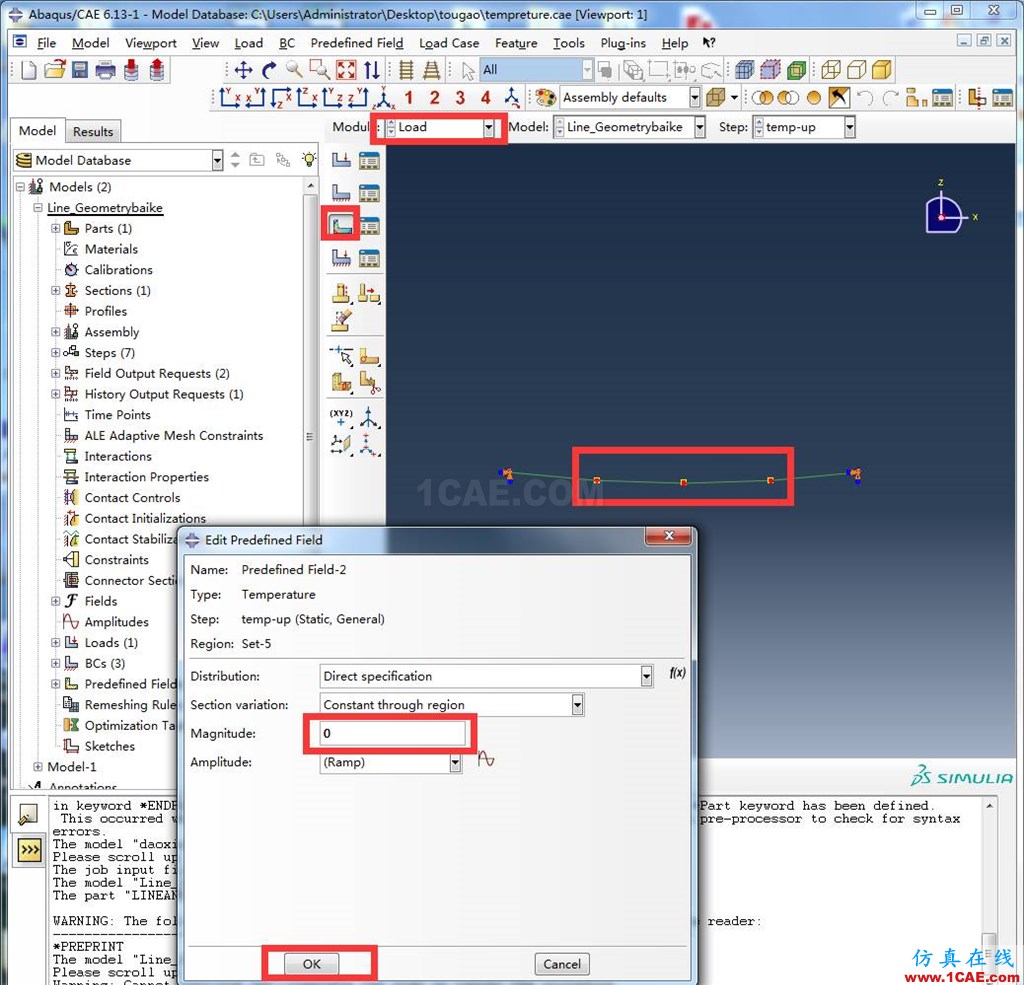Open the Load Manager icon
1024x985 pixels.
tap(369, 160)
